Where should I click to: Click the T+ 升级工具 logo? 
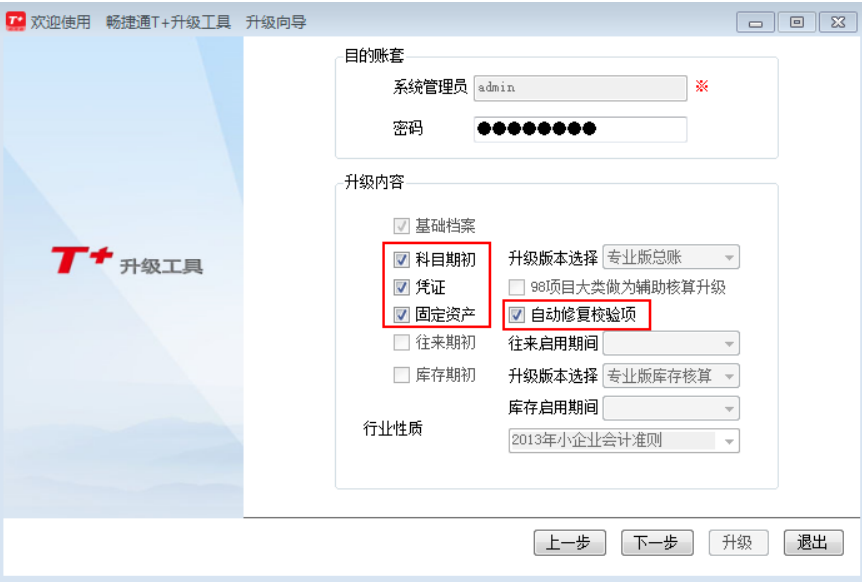click(x=127, y=261)
